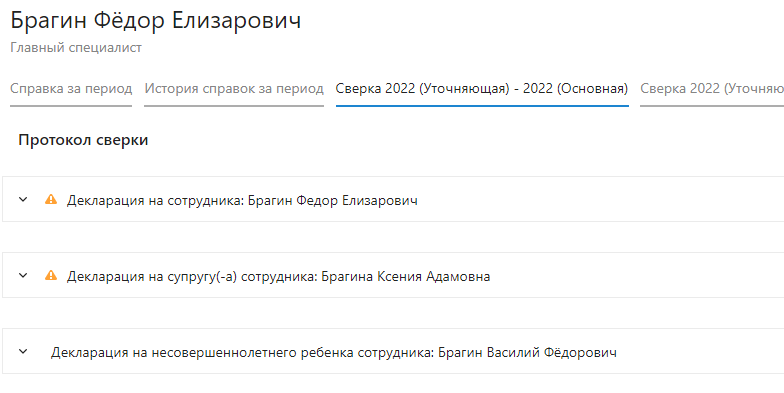This screenshot has width=784, height=393.
Task: Click blue underline of the active Сверка tab
Action: click(x=482, y=106)
